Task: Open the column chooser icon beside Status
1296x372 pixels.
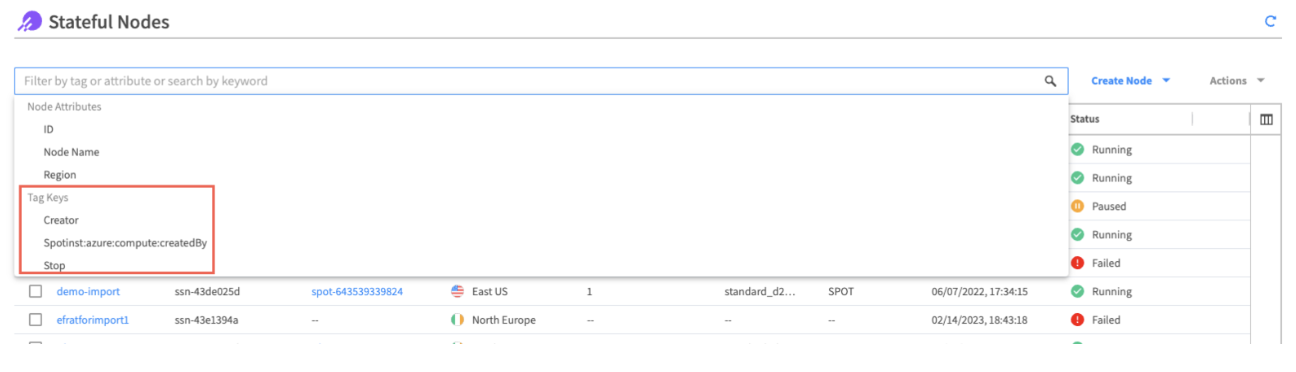Action: (1266, 119)
